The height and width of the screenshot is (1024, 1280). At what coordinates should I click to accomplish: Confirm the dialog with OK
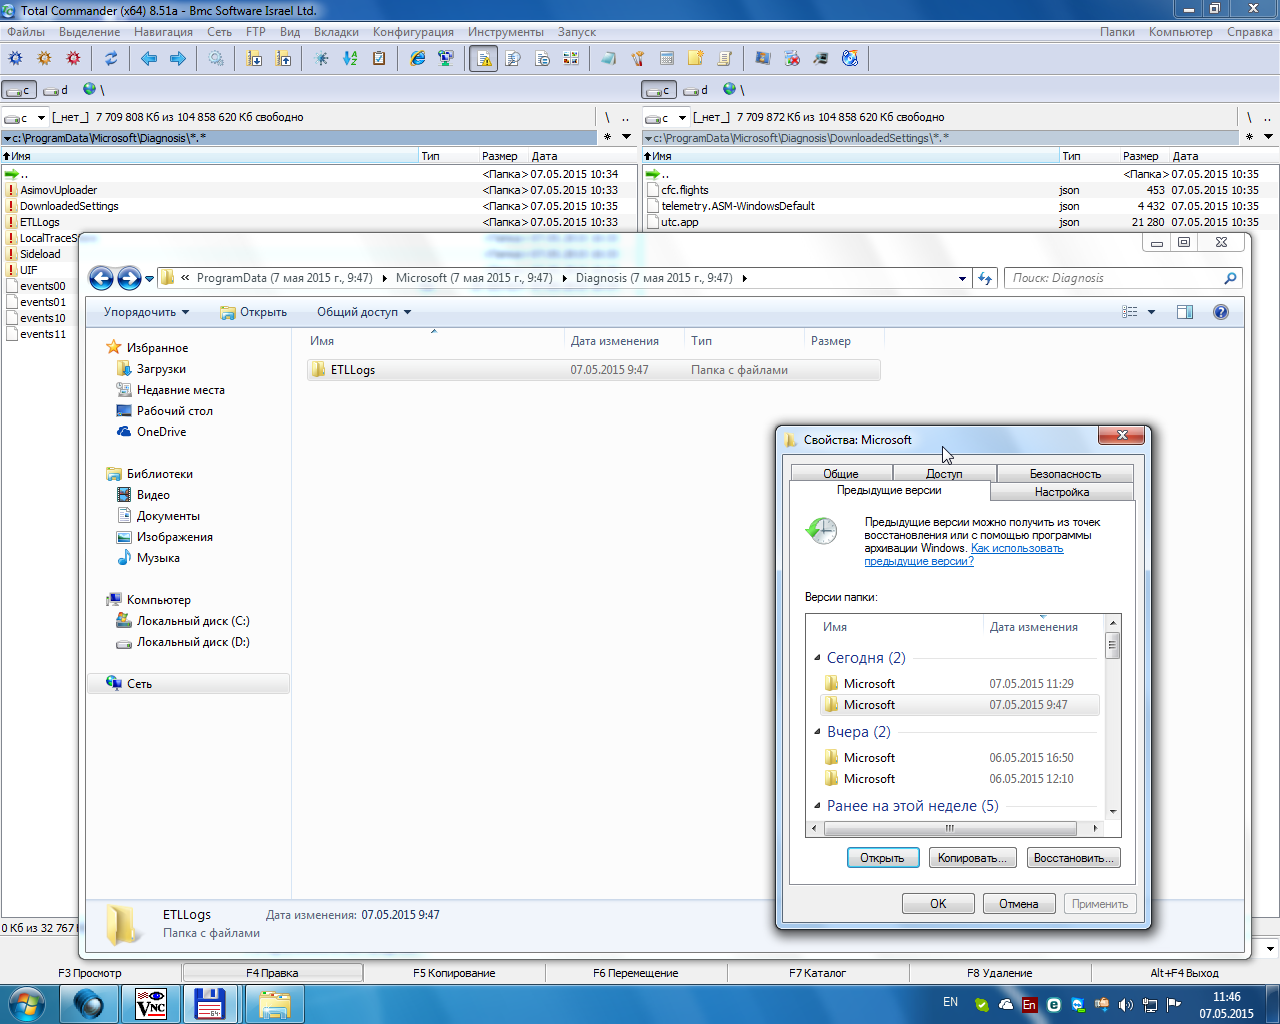(x=938, y=904)
